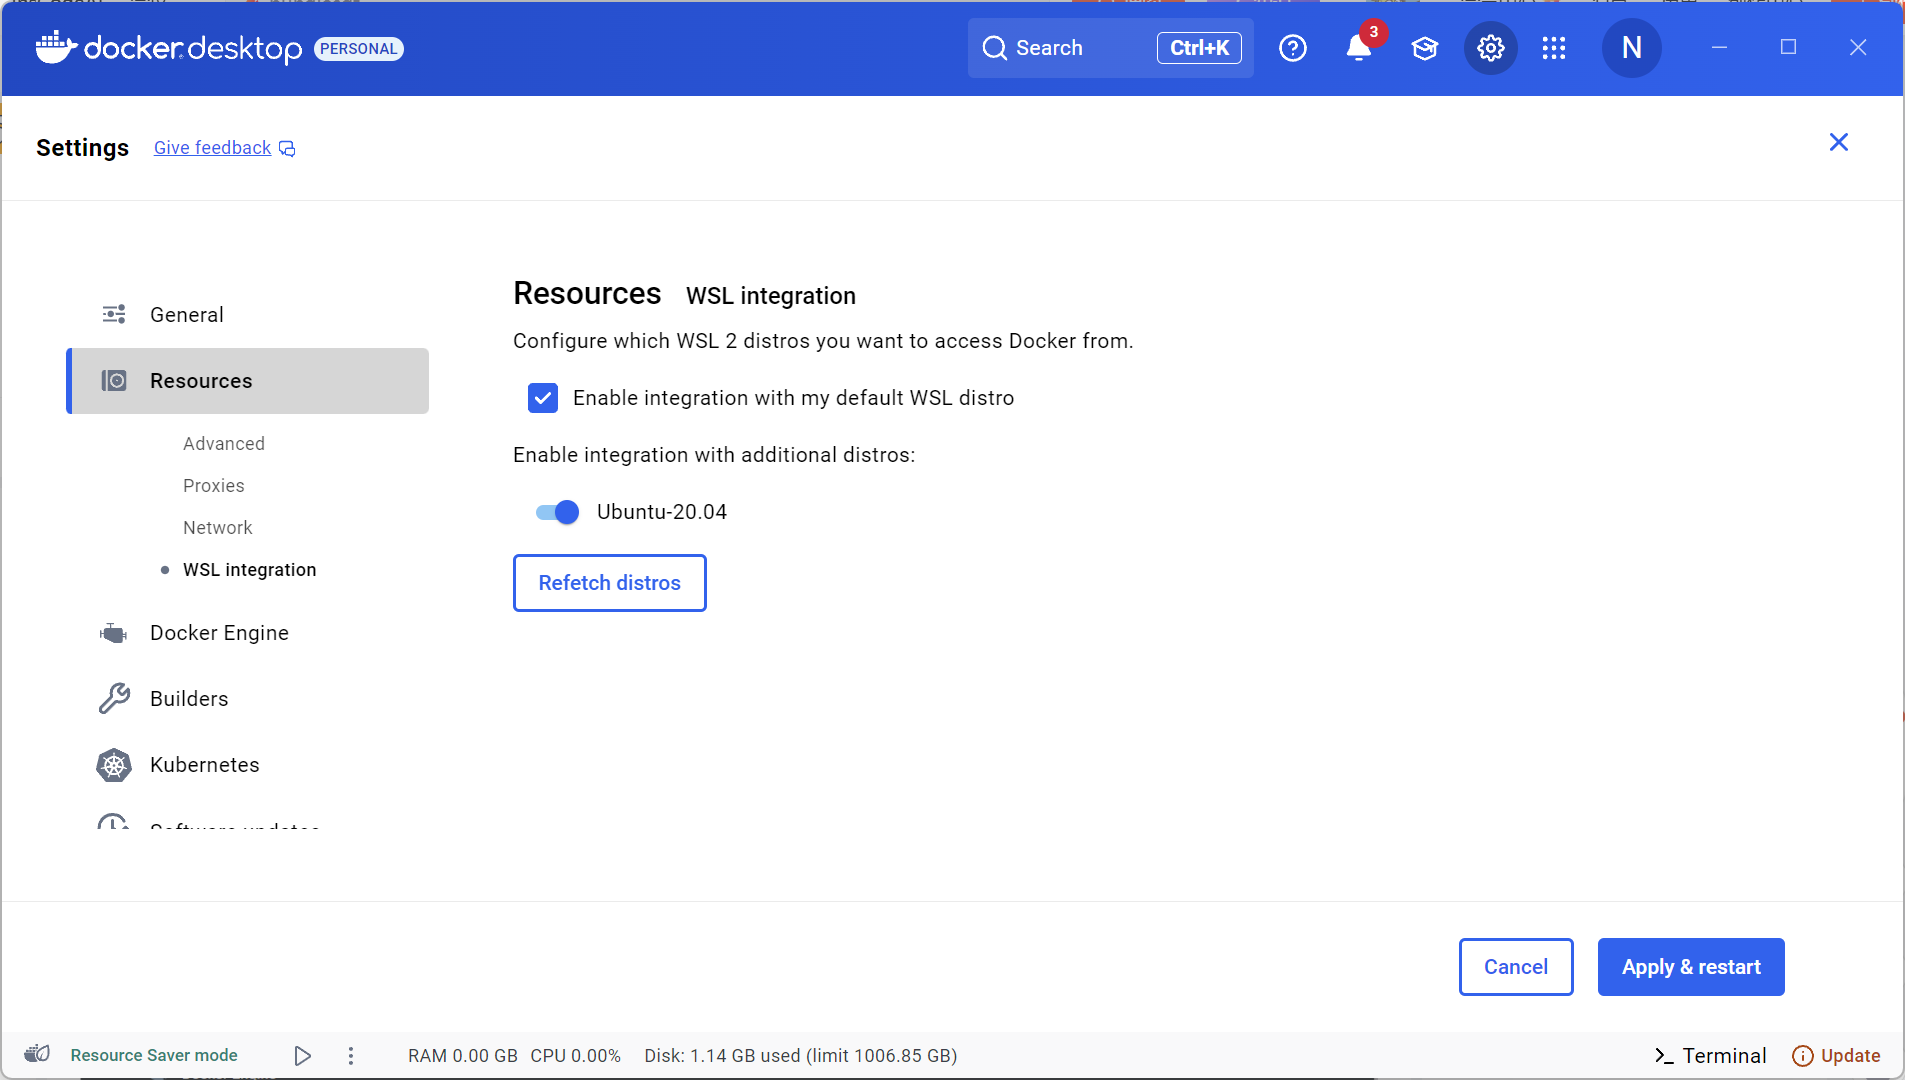The width and height of the screenshot is (1905, 1080).
Task: Open the Docker Engine settings page
Action: click(219, 632)
